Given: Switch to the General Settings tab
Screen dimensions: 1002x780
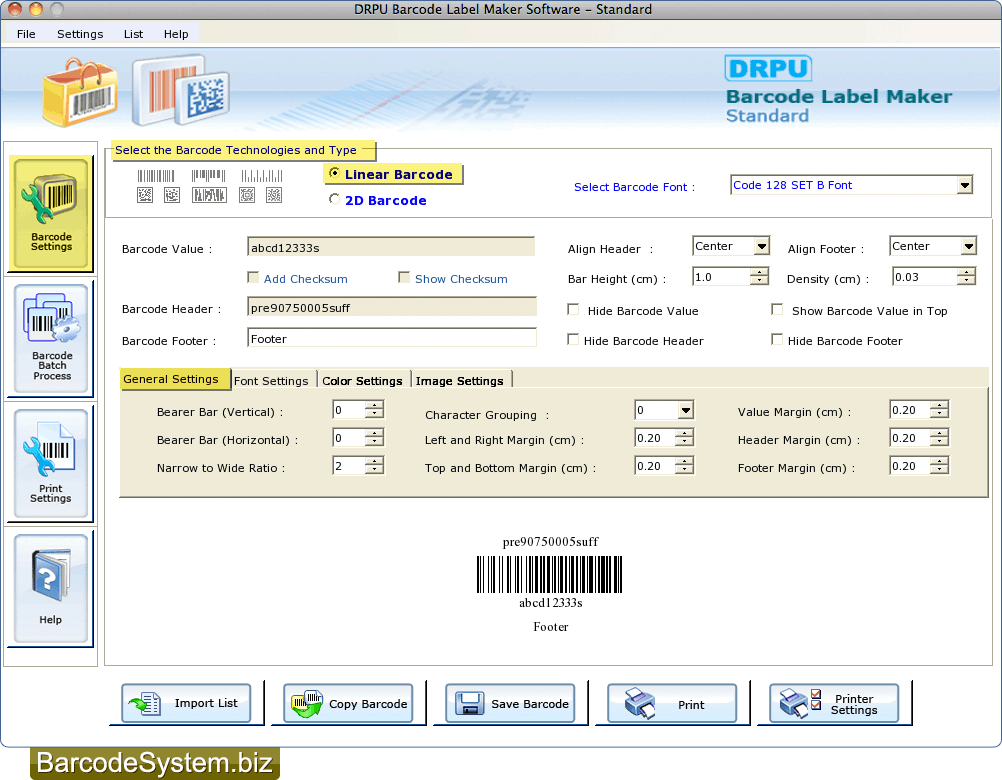Looking at the screenshot, I should coord(174,379).
